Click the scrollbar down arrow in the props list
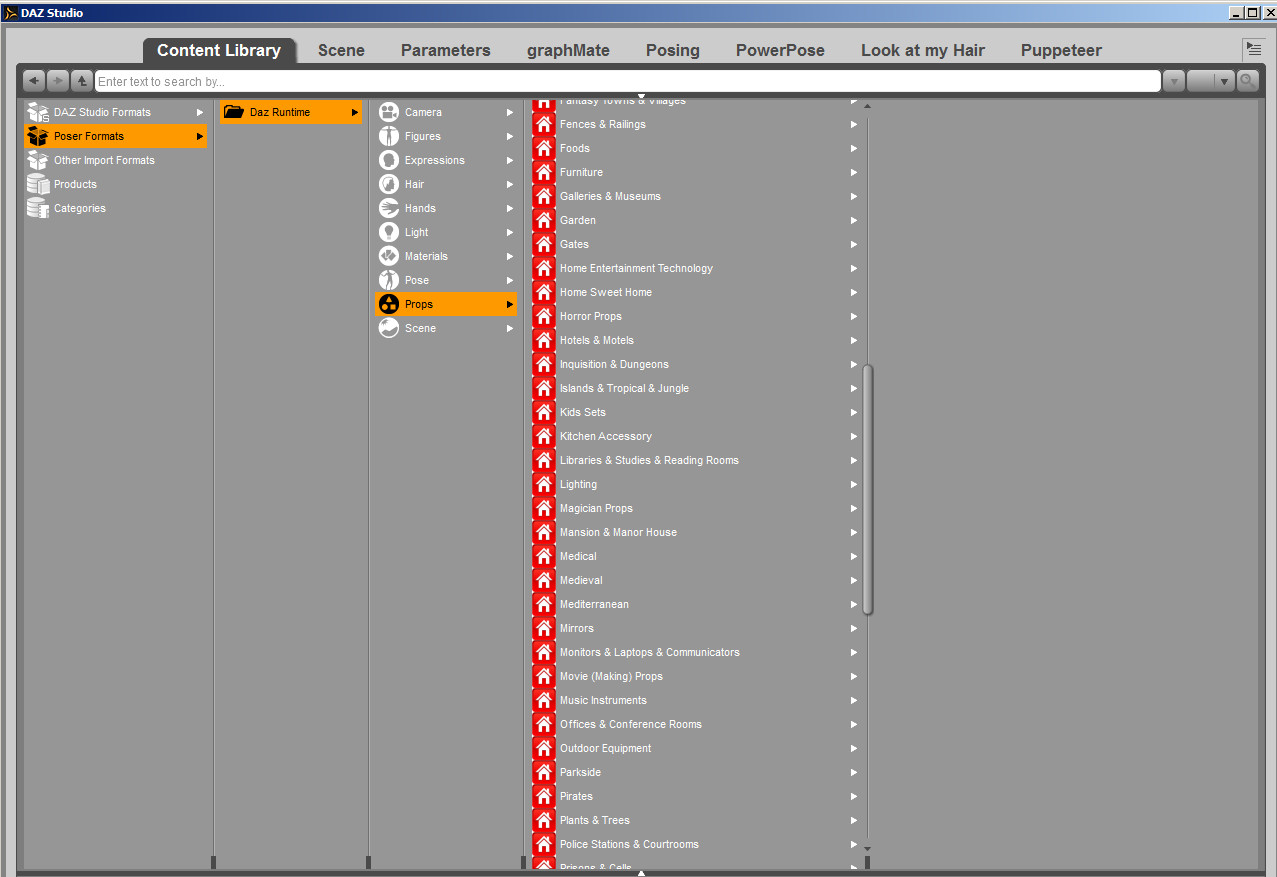The image size is (1277, 877). click(x=867, y=849)
